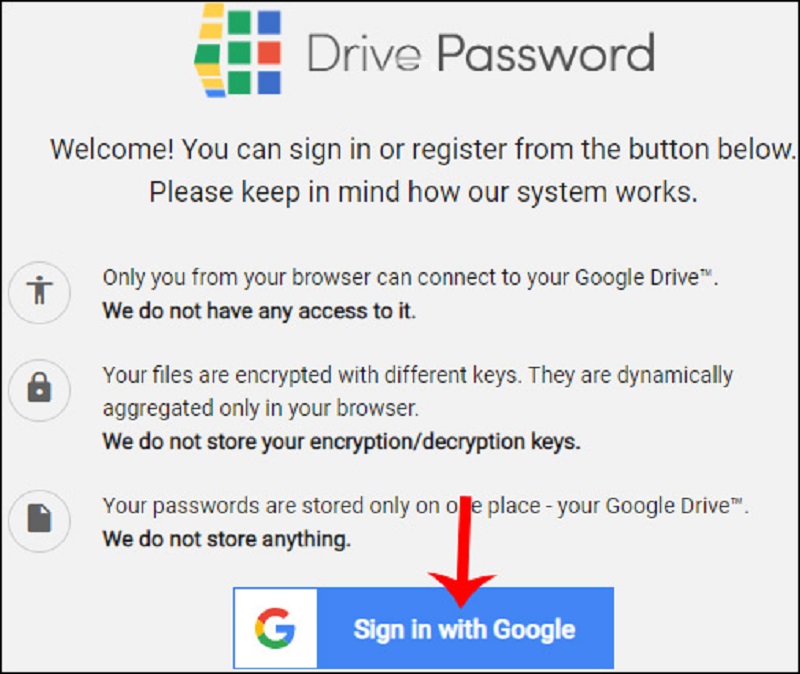Click We do not have any access text

(259, 311)
